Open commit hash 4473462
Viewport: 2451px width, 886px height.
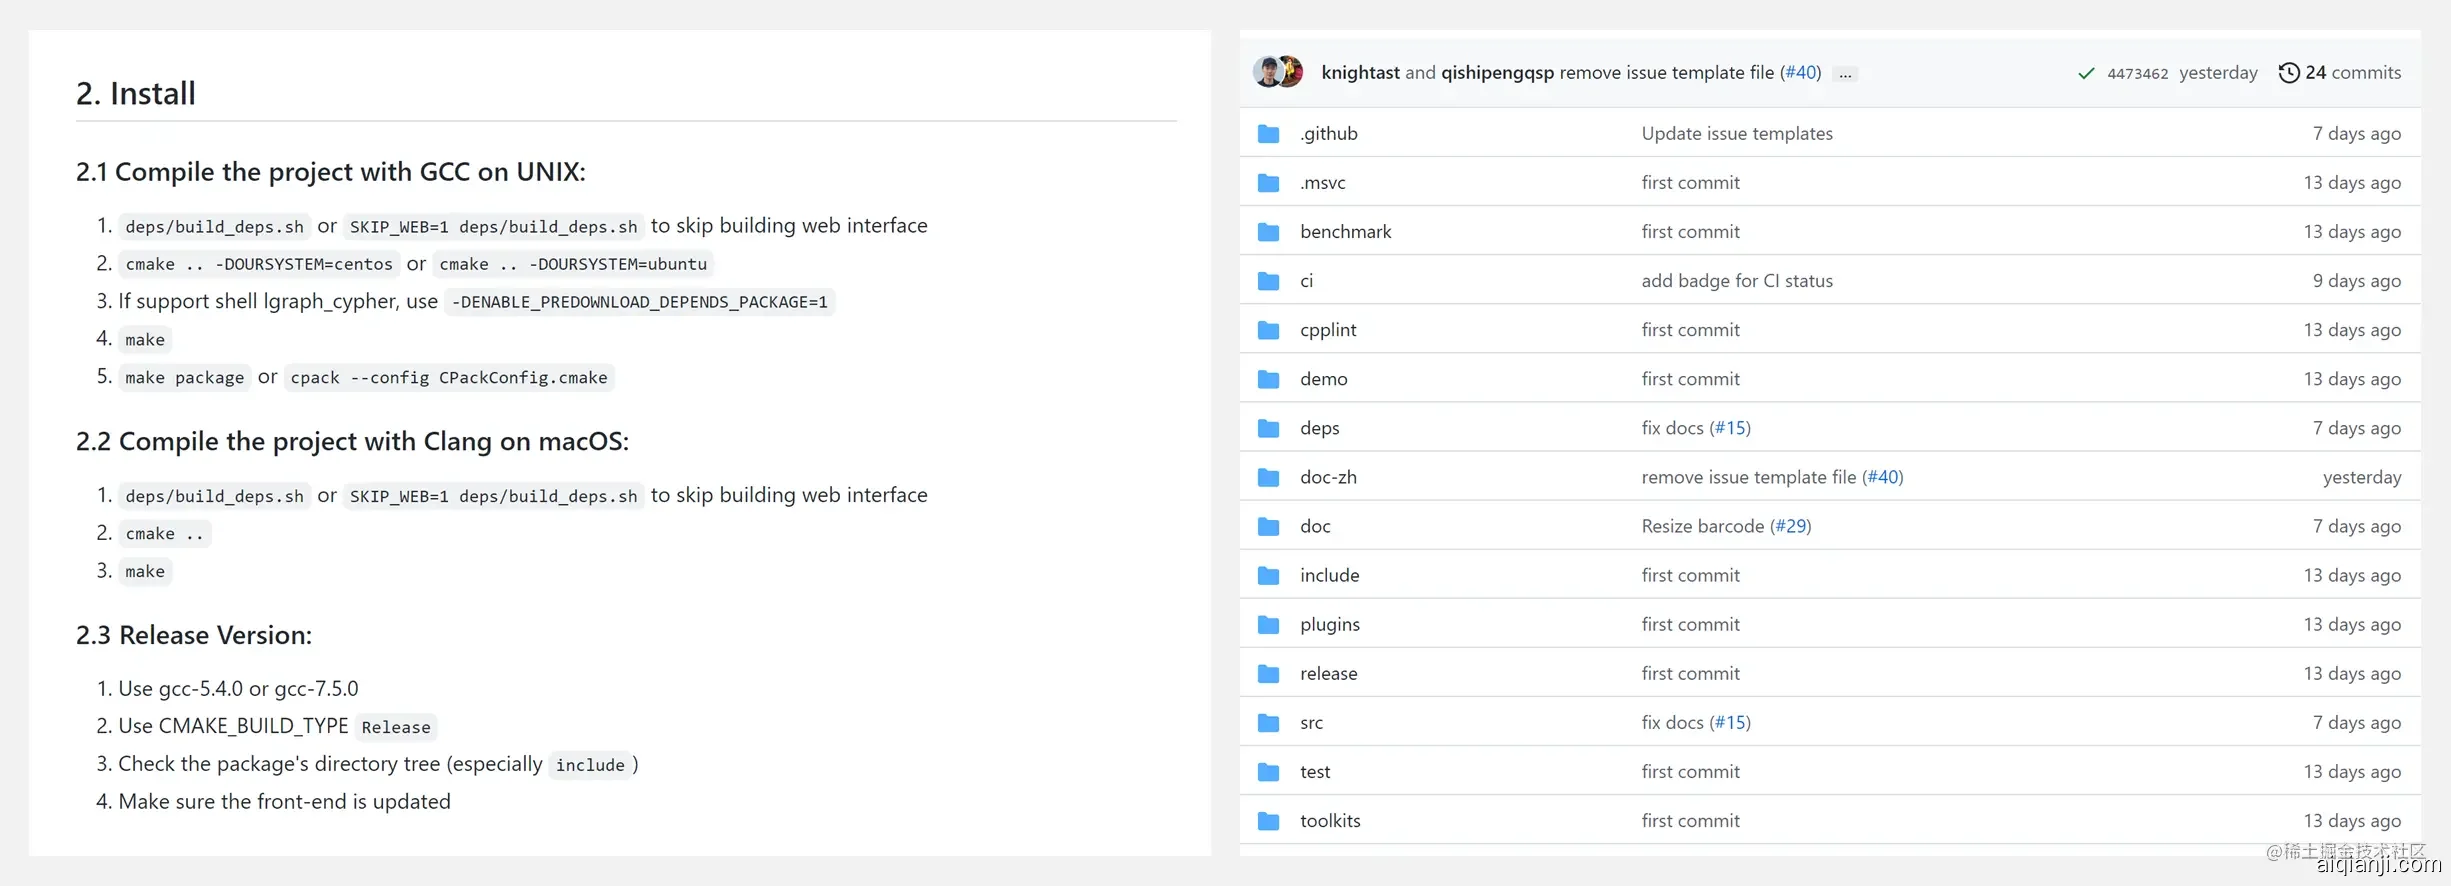coord(2137,74)
